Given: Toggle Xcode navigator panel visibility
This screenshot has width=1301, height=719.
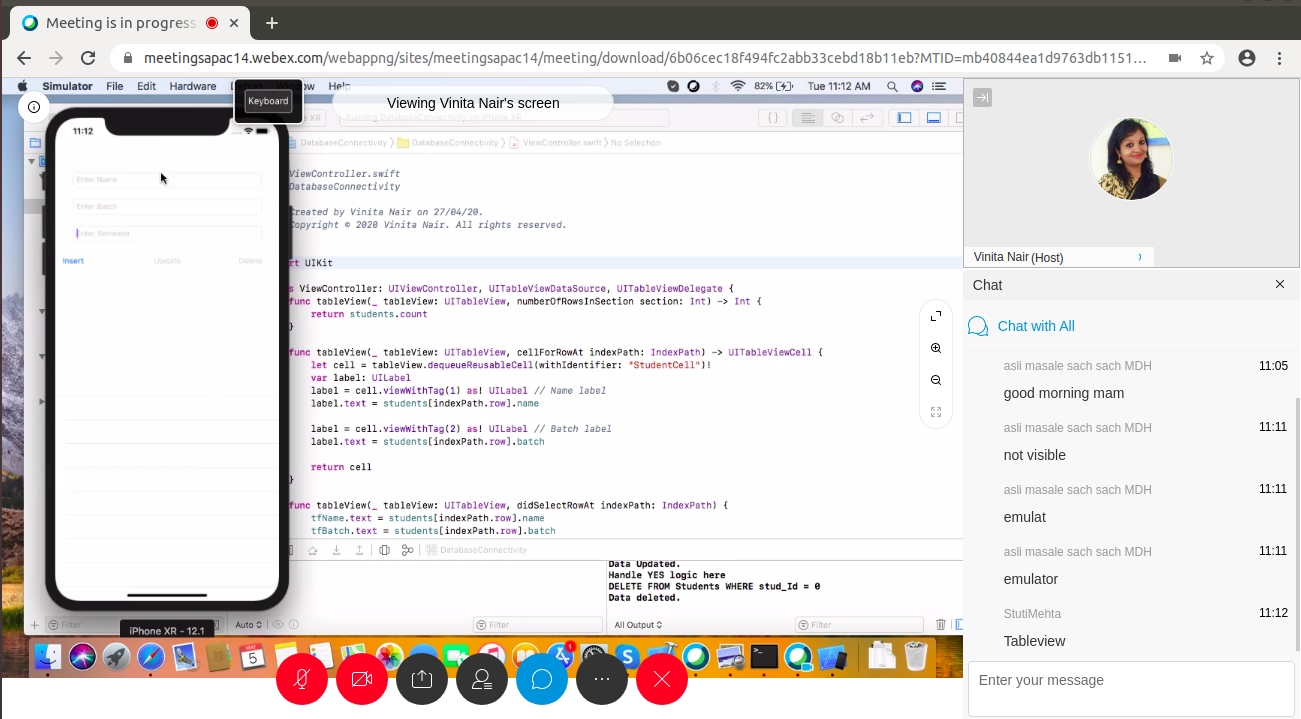Looking at the screenshot, I should tap(904, 117).
